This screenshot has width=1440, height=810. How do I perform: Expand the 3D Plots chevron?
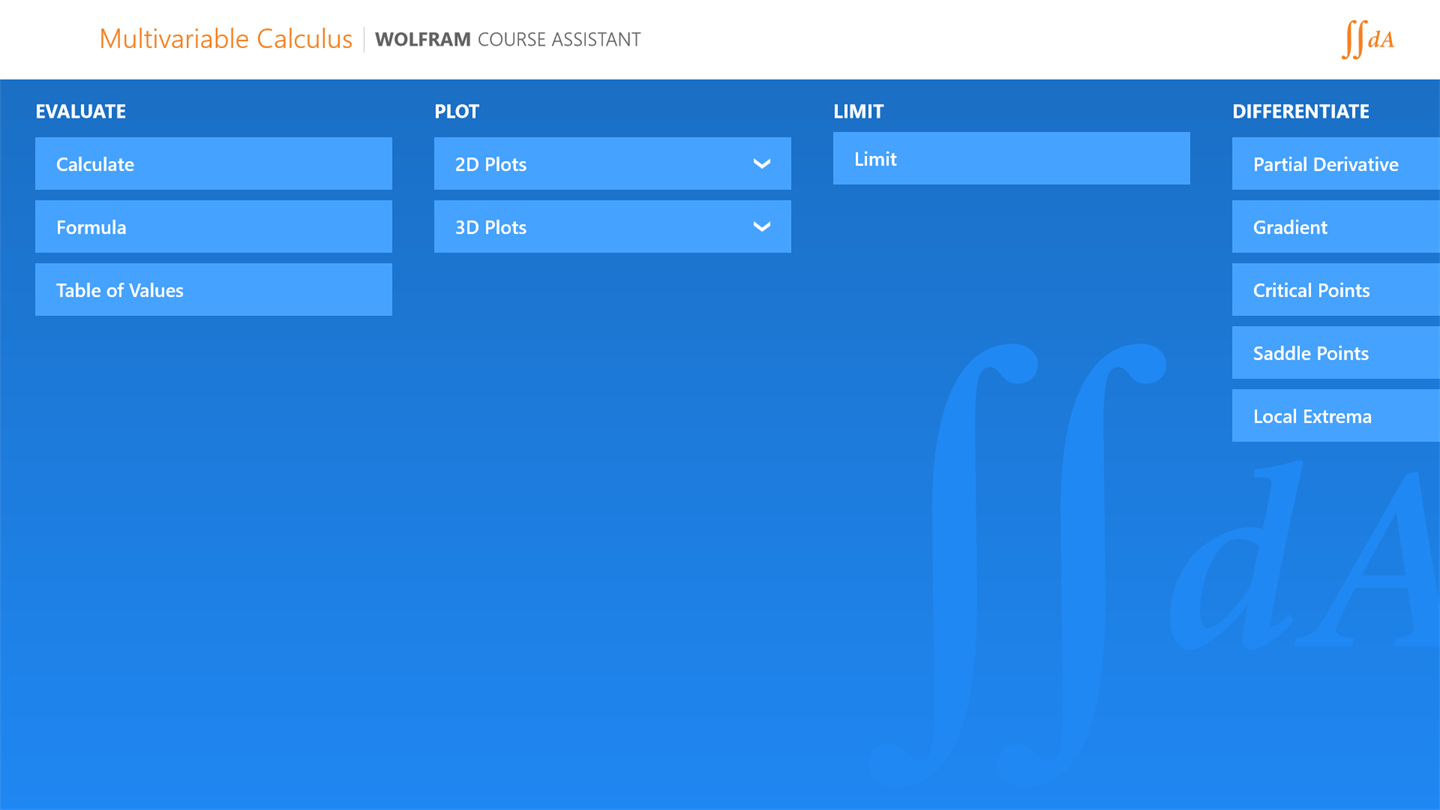tap(762, 227)
